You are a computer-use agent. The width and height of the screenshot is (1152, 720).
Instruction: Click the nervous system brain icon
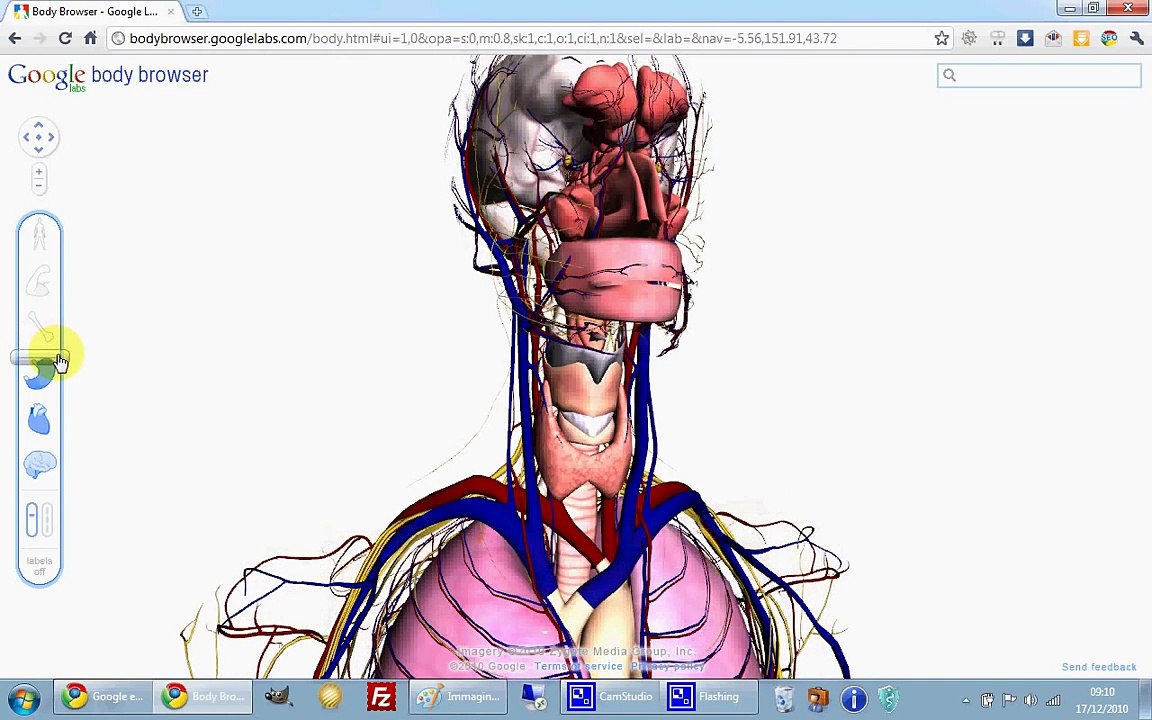coord(40,464)
